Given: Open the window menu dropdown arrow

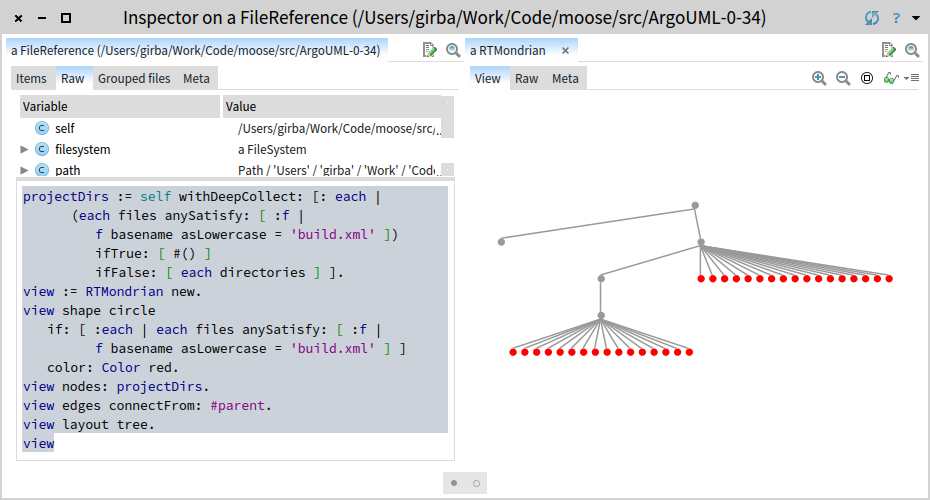Looking at the screenshot, I should click(x=916, y=18).
